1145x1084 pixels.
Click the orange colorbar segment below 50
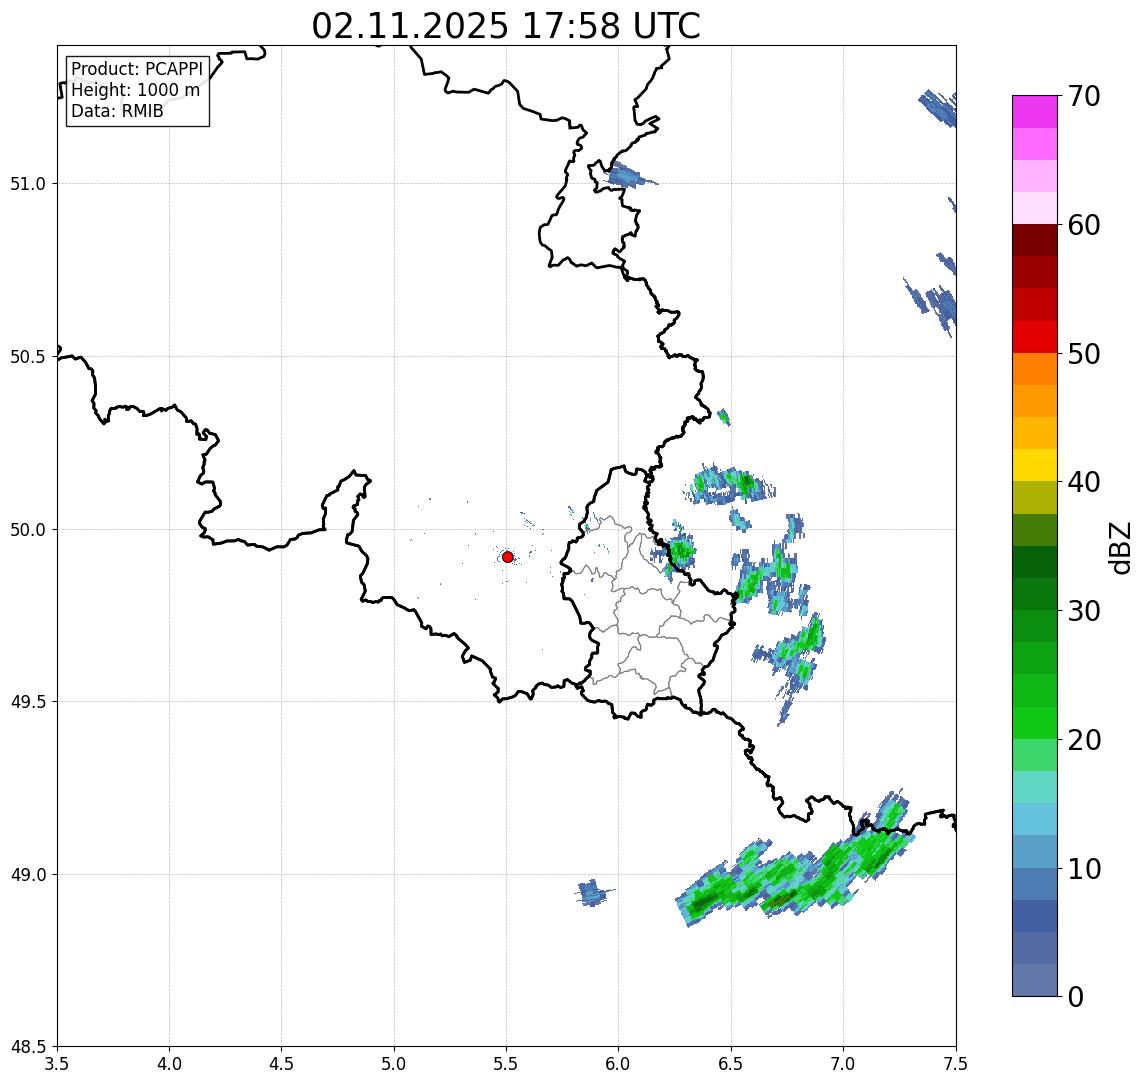tap(1035, 369)
